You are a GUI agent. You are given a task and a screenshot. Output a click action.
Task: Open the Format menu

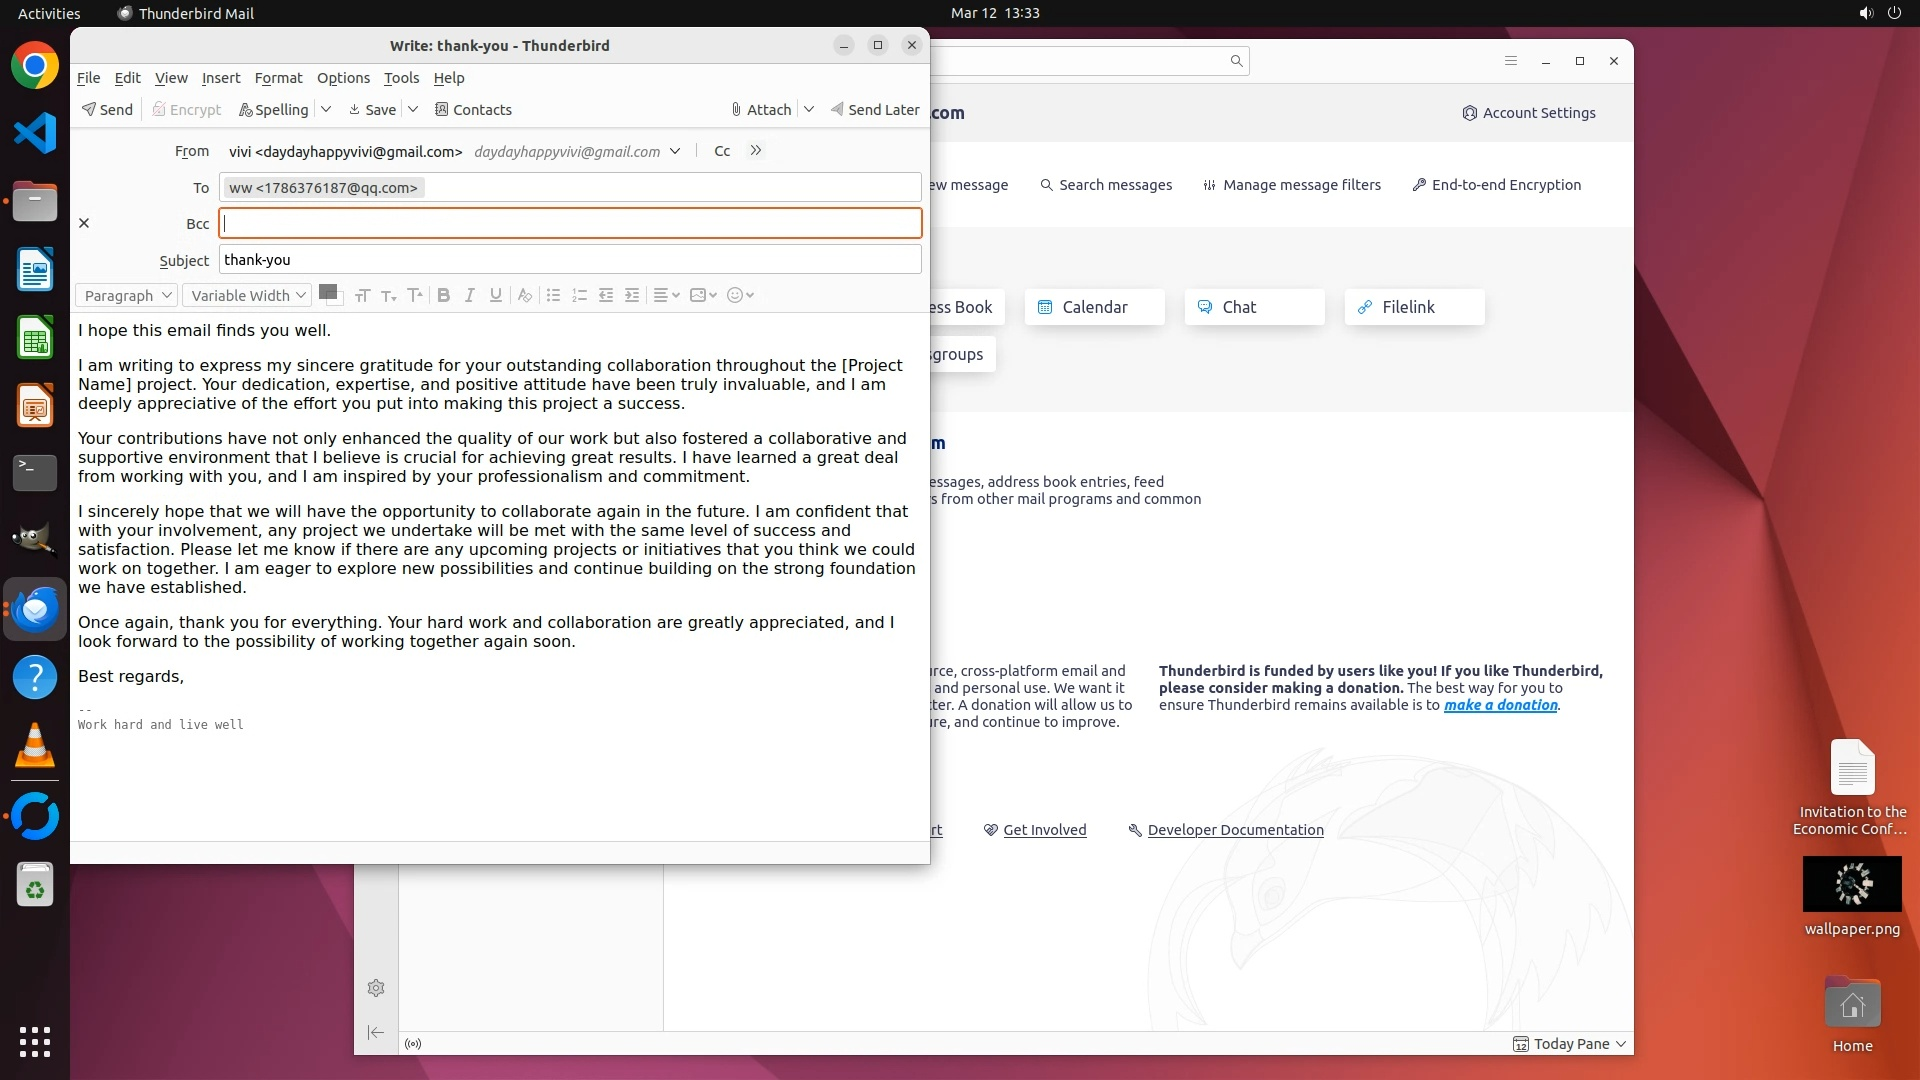click(278, 78)
